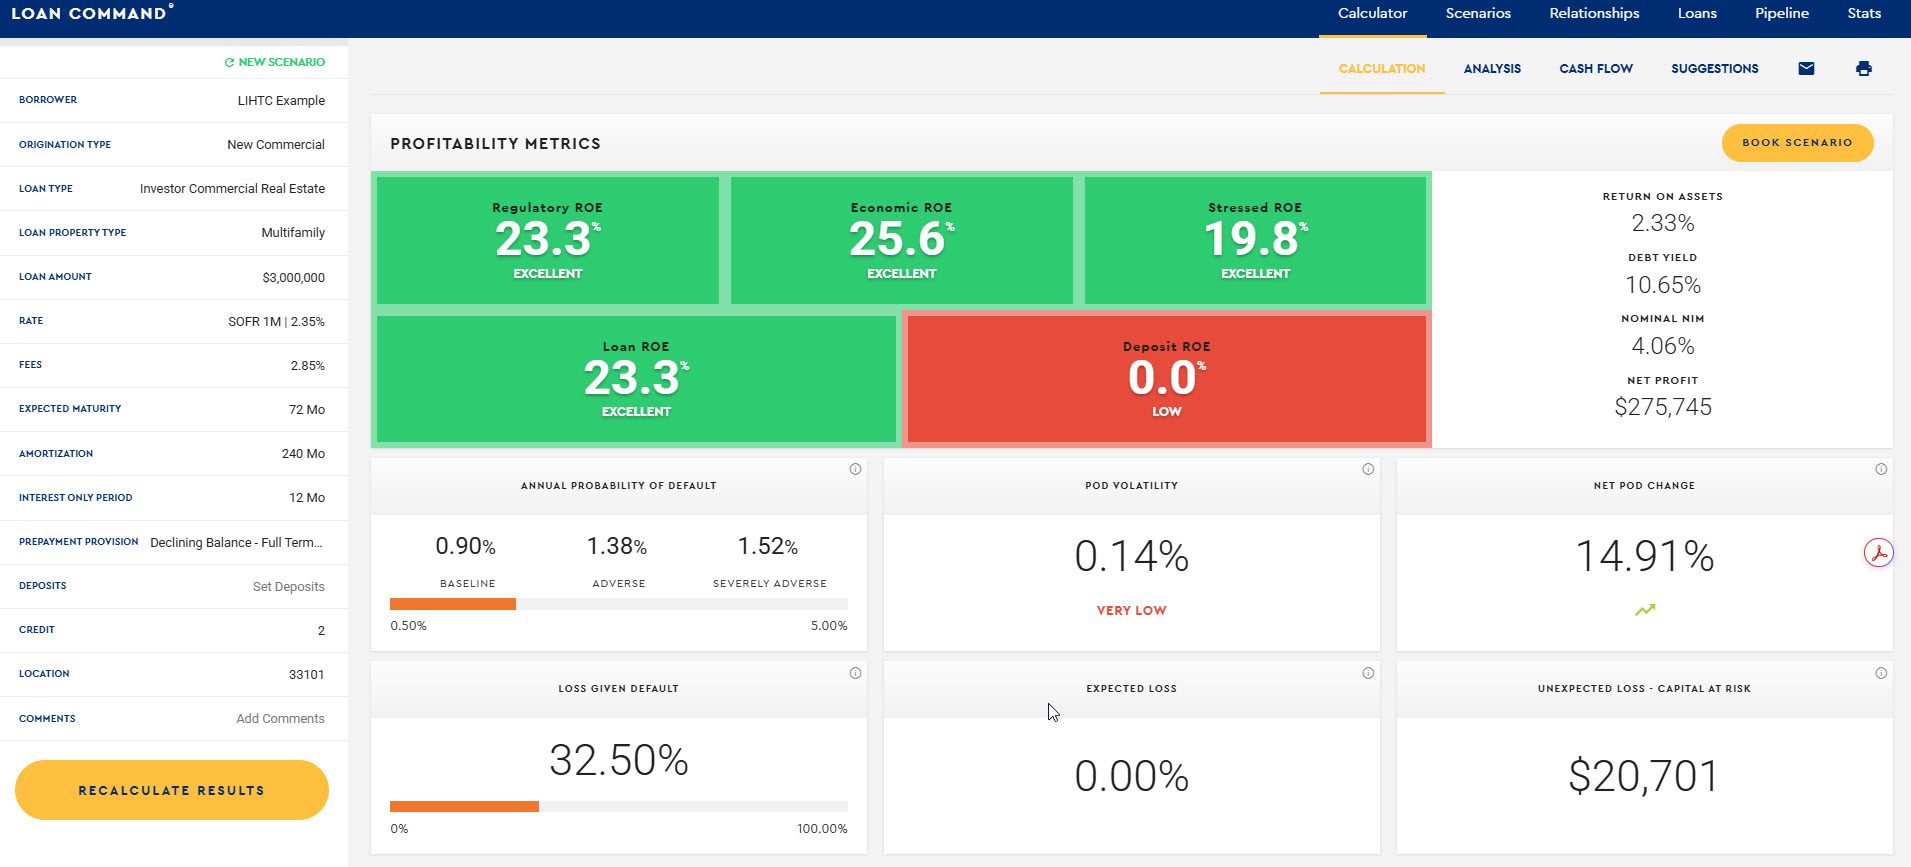Open info icon for Loss Given Default

855,673
